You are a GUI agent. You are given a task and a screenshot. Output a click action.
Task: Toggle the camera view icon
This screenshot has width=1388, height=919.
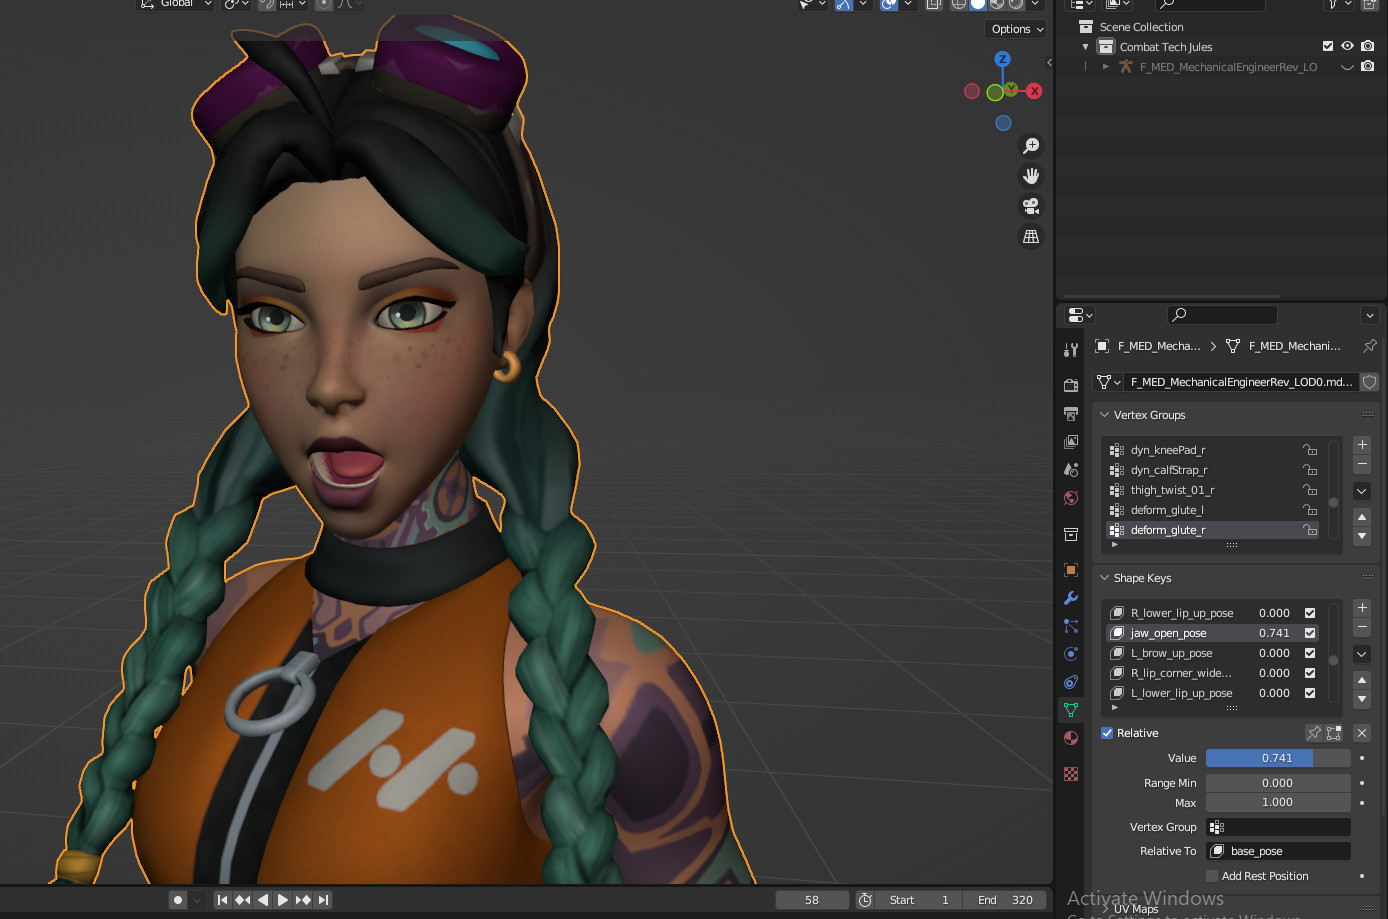tap(1031, 206)
